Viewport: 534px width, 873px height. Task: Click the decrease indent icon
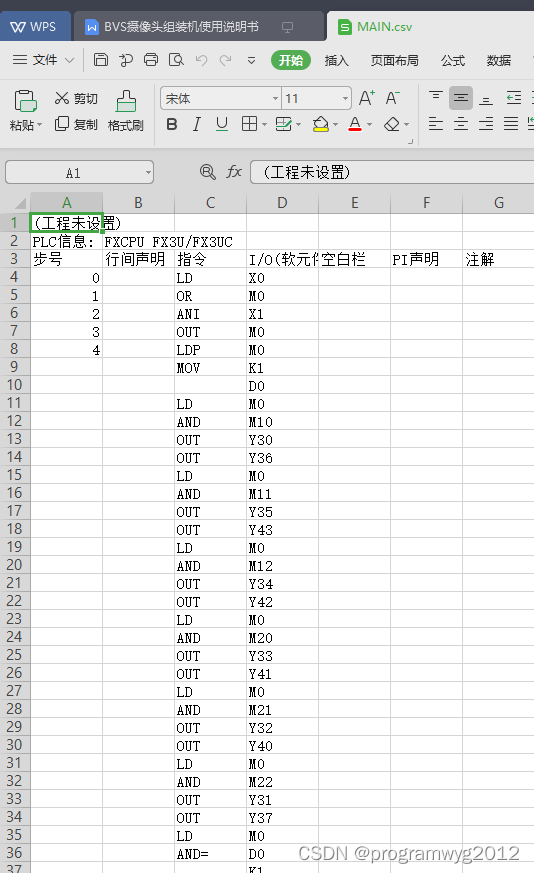[x=513, y=98]
